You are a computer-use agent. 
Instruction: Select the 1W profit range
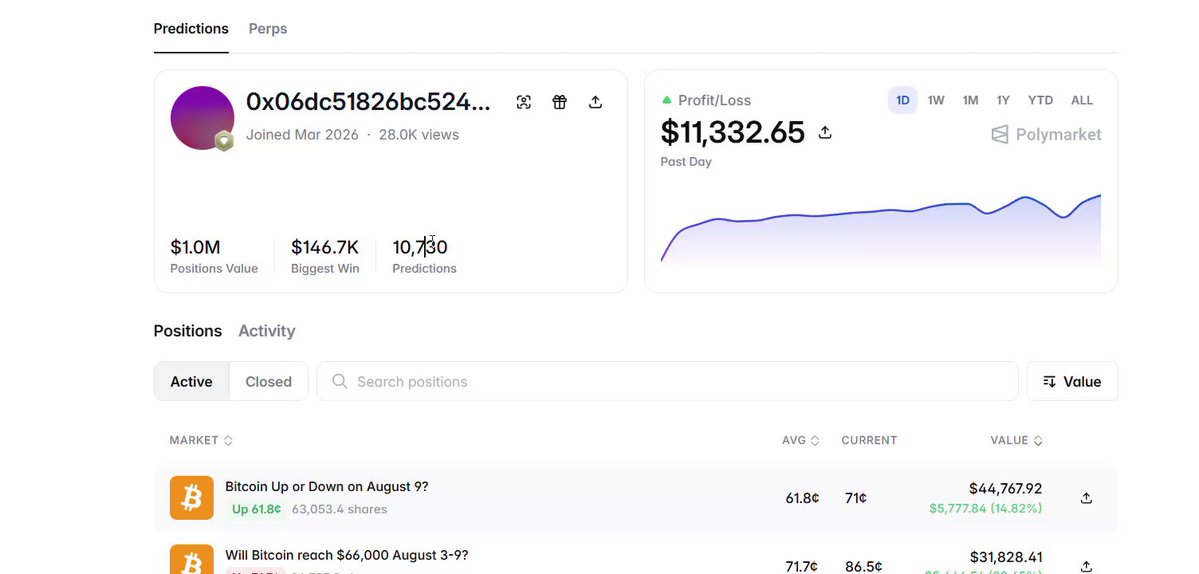[936, 100]
